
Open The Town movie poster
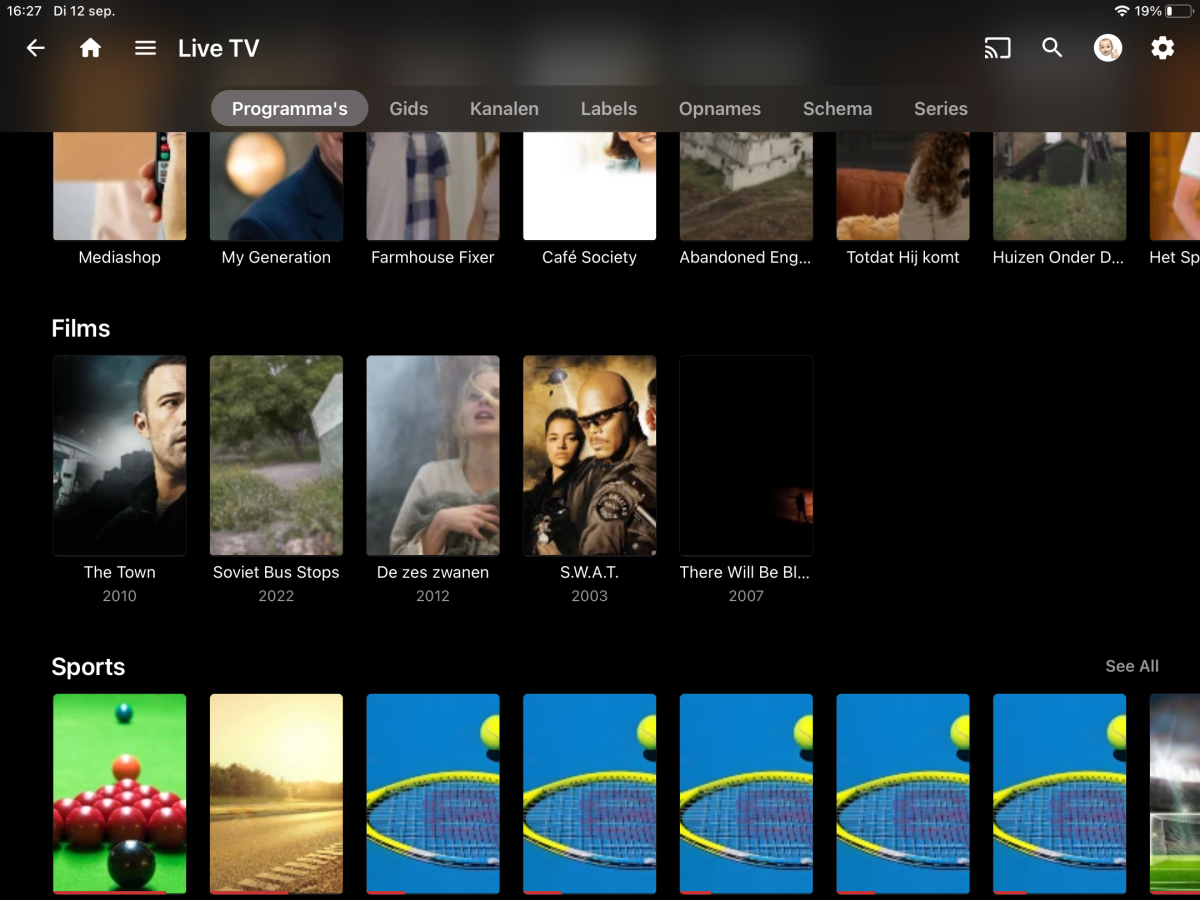(x=120, y=455)
